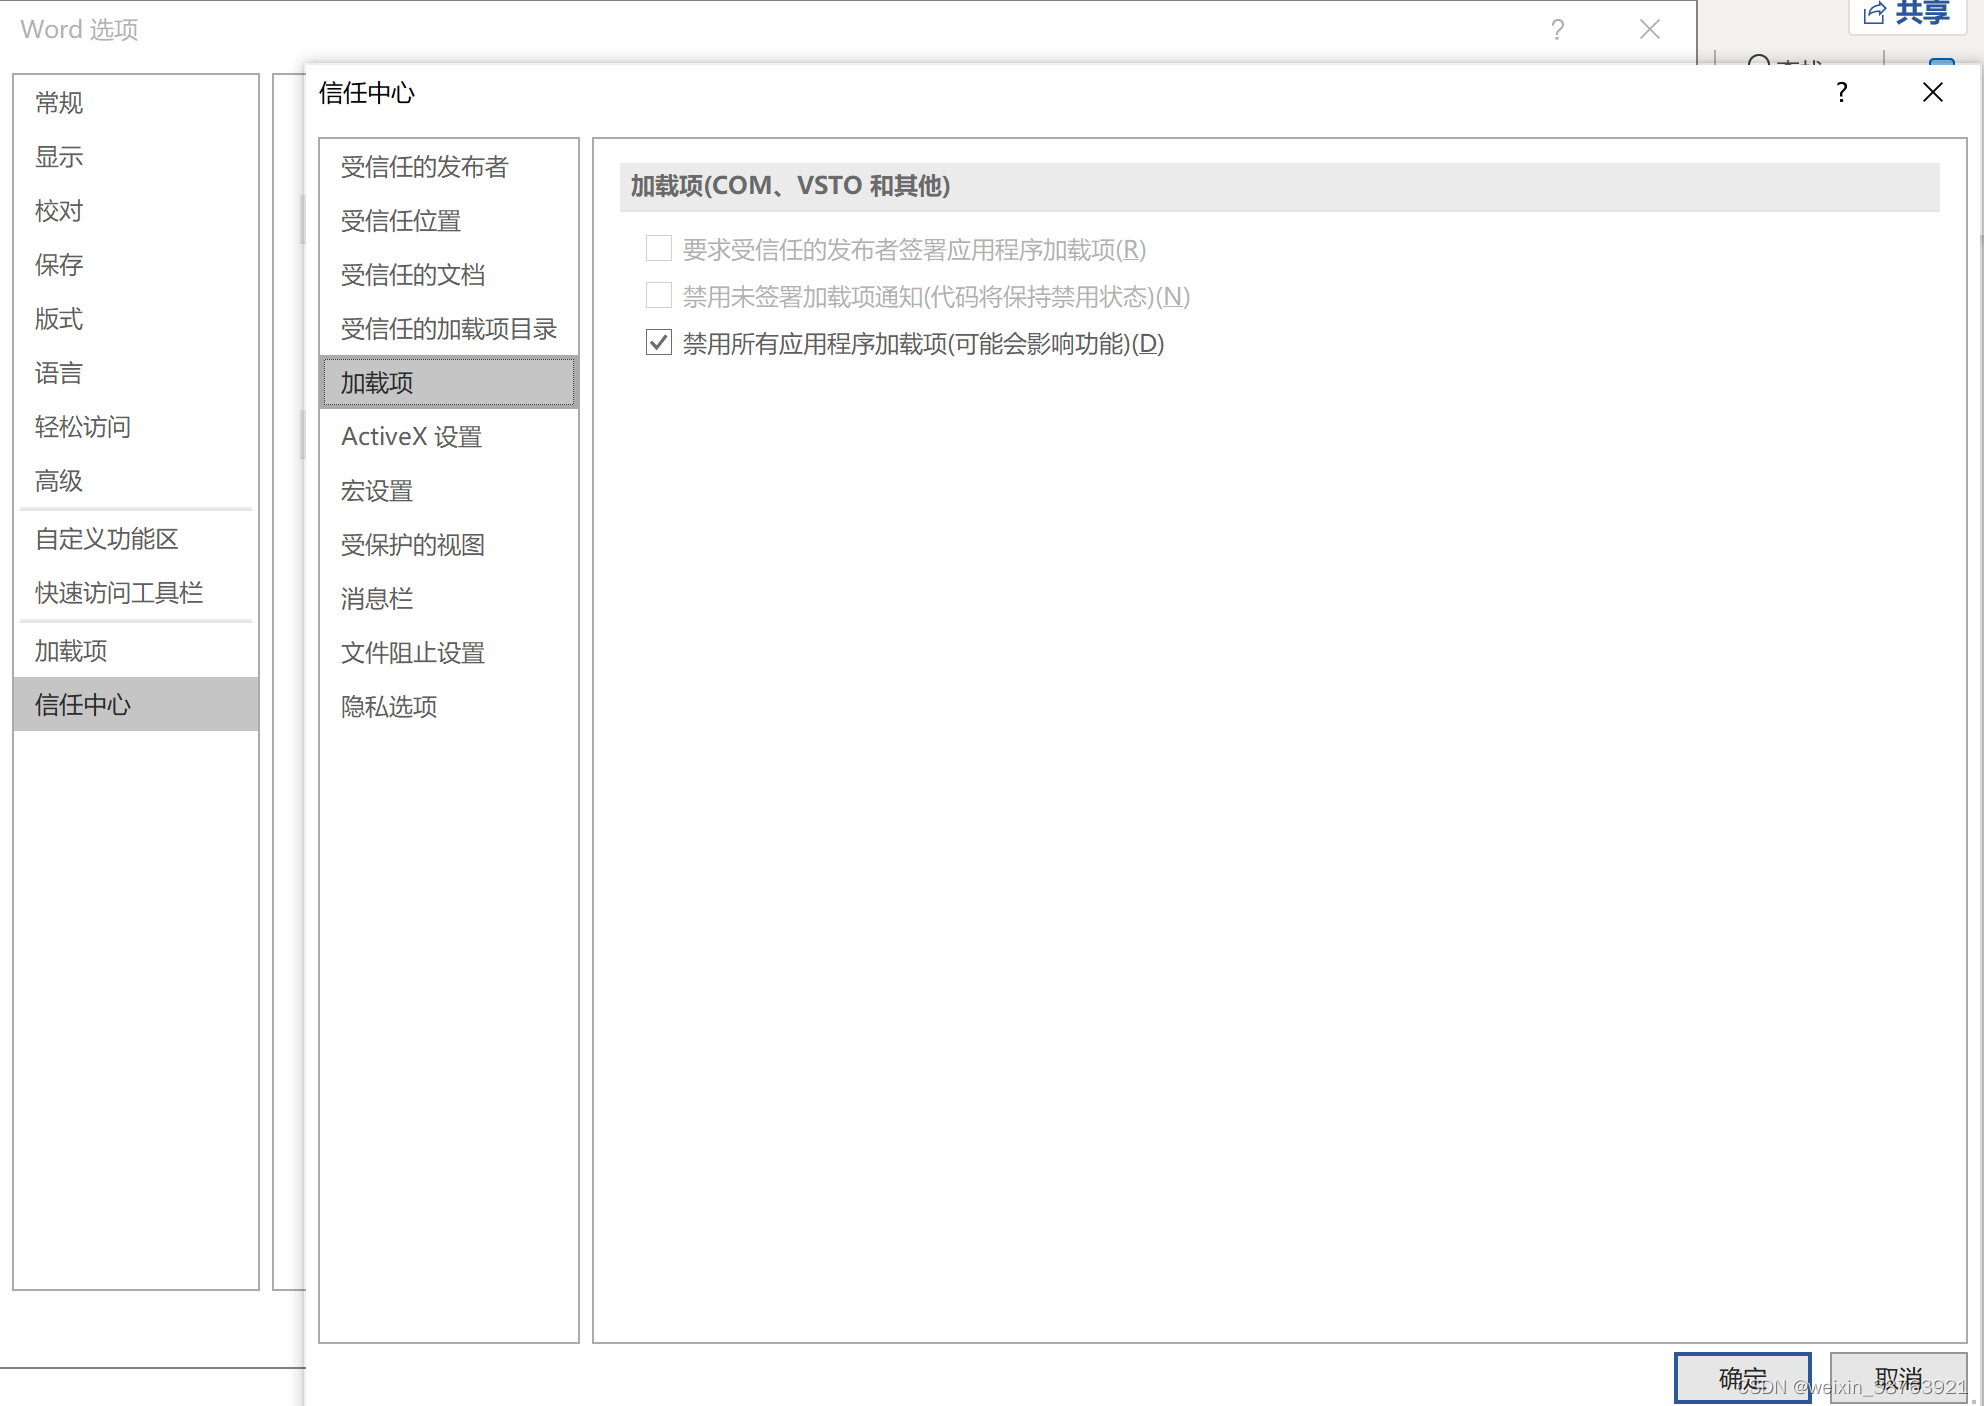This screenshot has width=1984, height=1406.
Task: Open 自定义功能区 in Word Options
Action: point(106,539)
